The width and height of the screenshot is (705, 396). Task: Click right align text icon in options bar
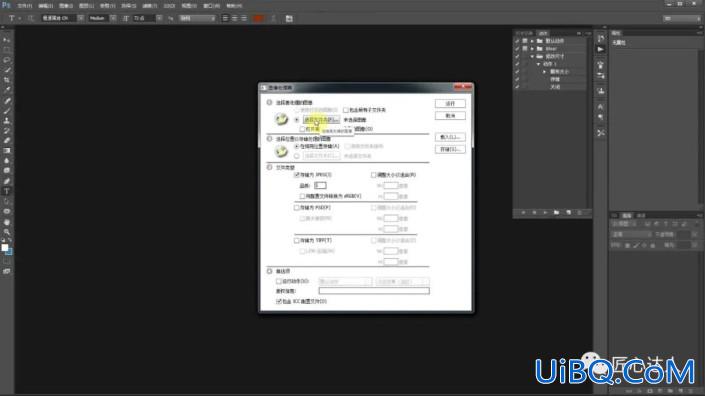244,18
